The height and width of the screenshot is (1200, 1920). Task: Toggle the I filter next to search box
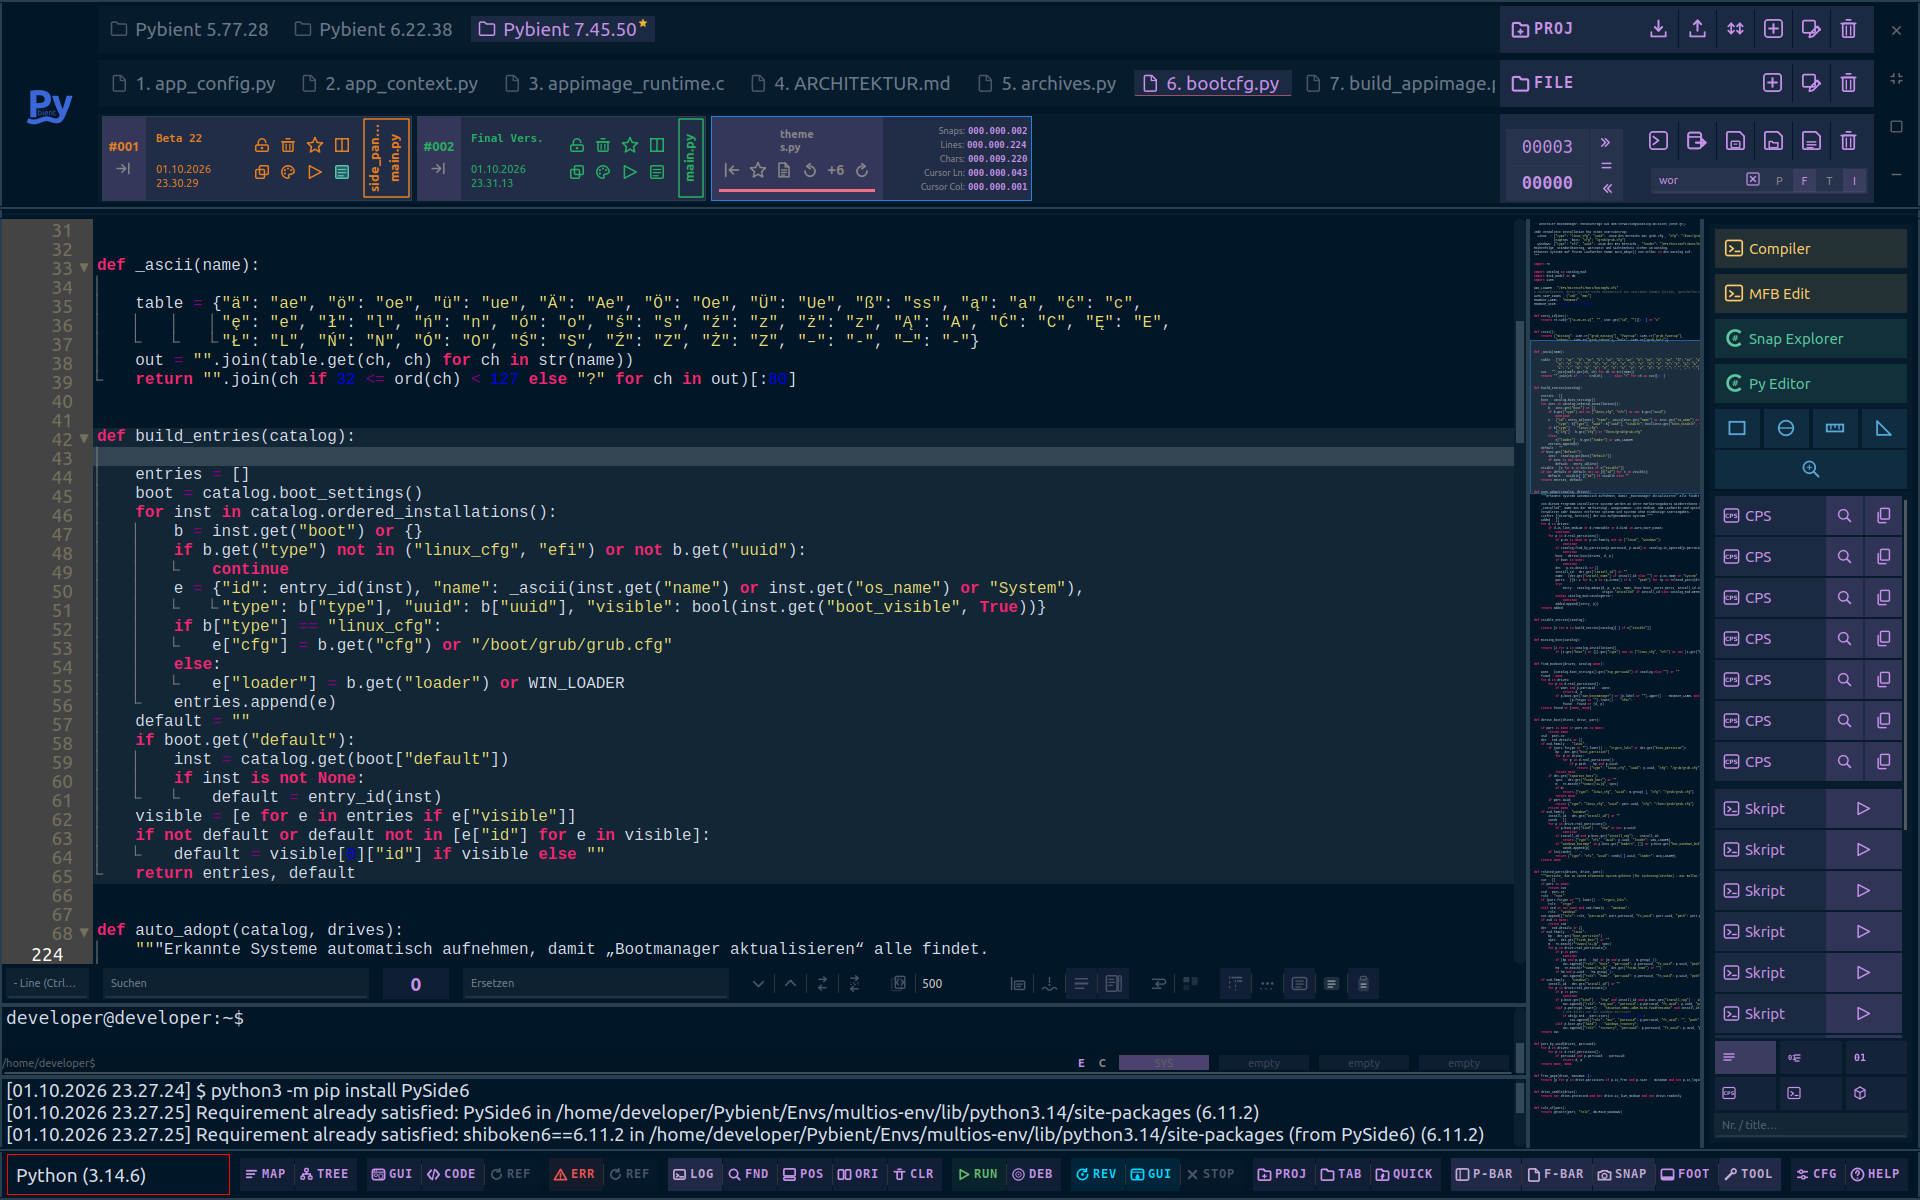point(1854,181)
